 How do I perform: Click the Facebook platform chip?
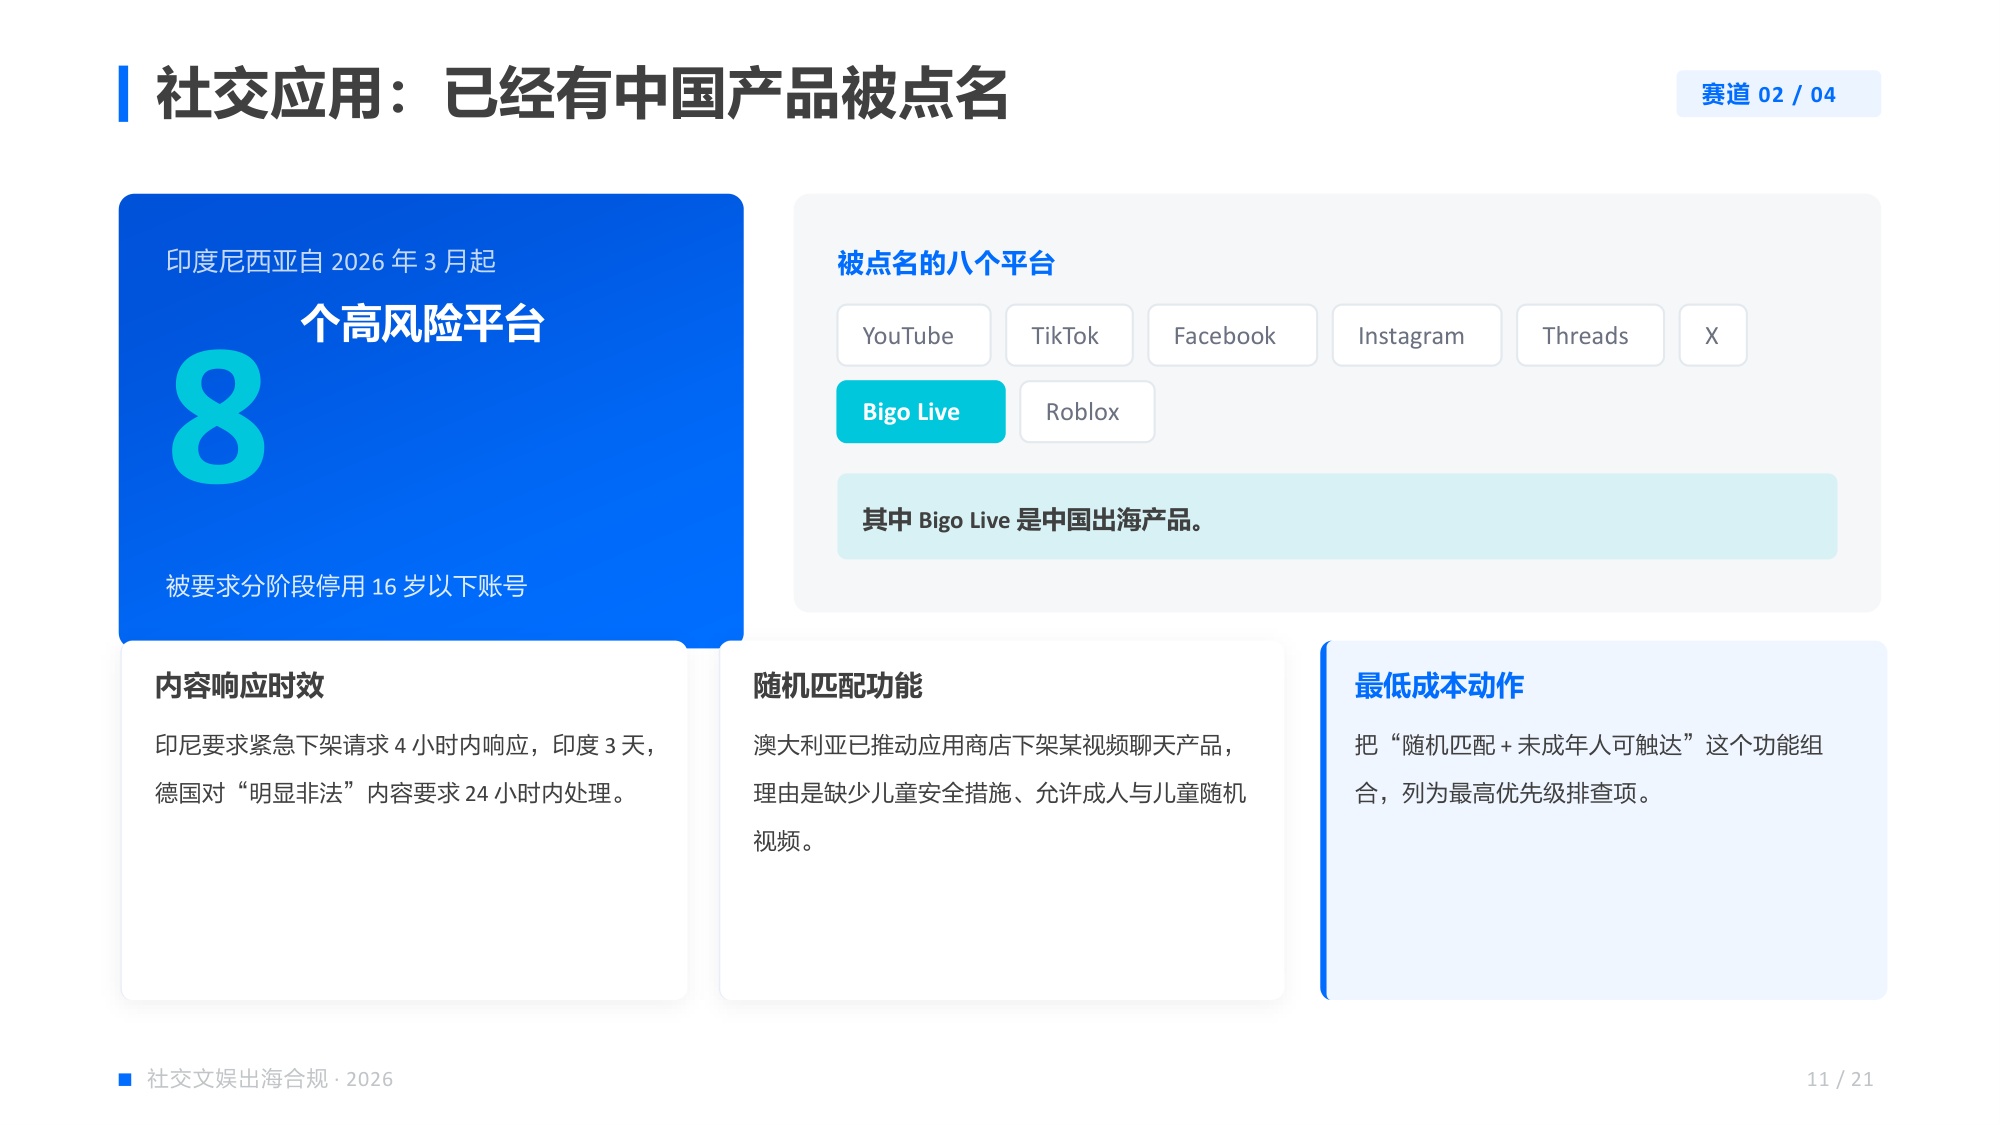[1231, 335]
